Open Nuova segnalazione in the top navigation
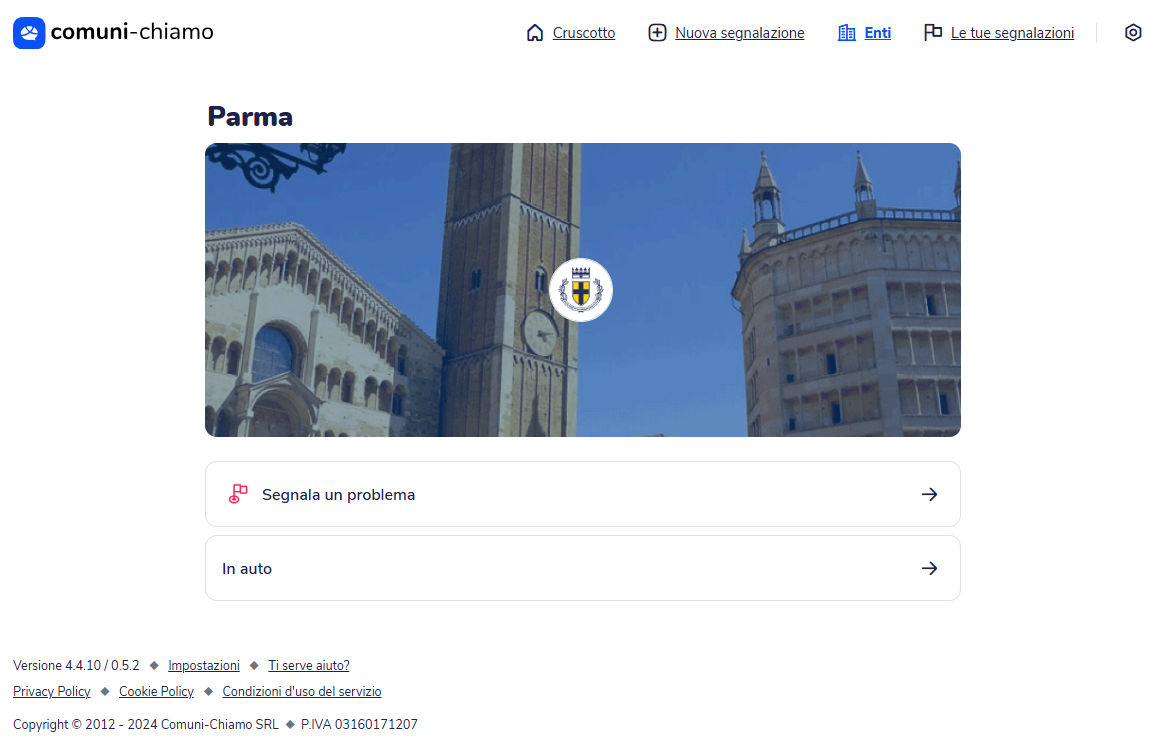The height and width of the screenshot is (753, 1159). 740,33
